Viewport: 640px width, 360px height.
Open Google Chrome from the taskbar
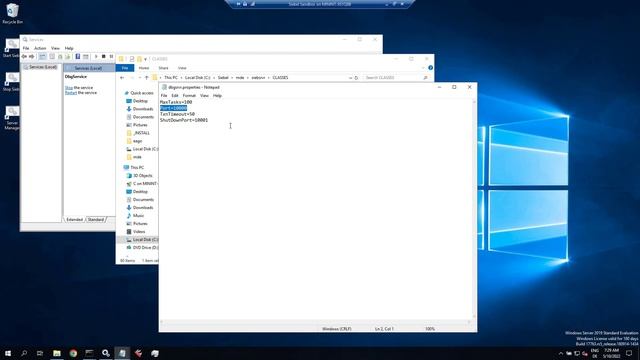click(x=73, y=353)
